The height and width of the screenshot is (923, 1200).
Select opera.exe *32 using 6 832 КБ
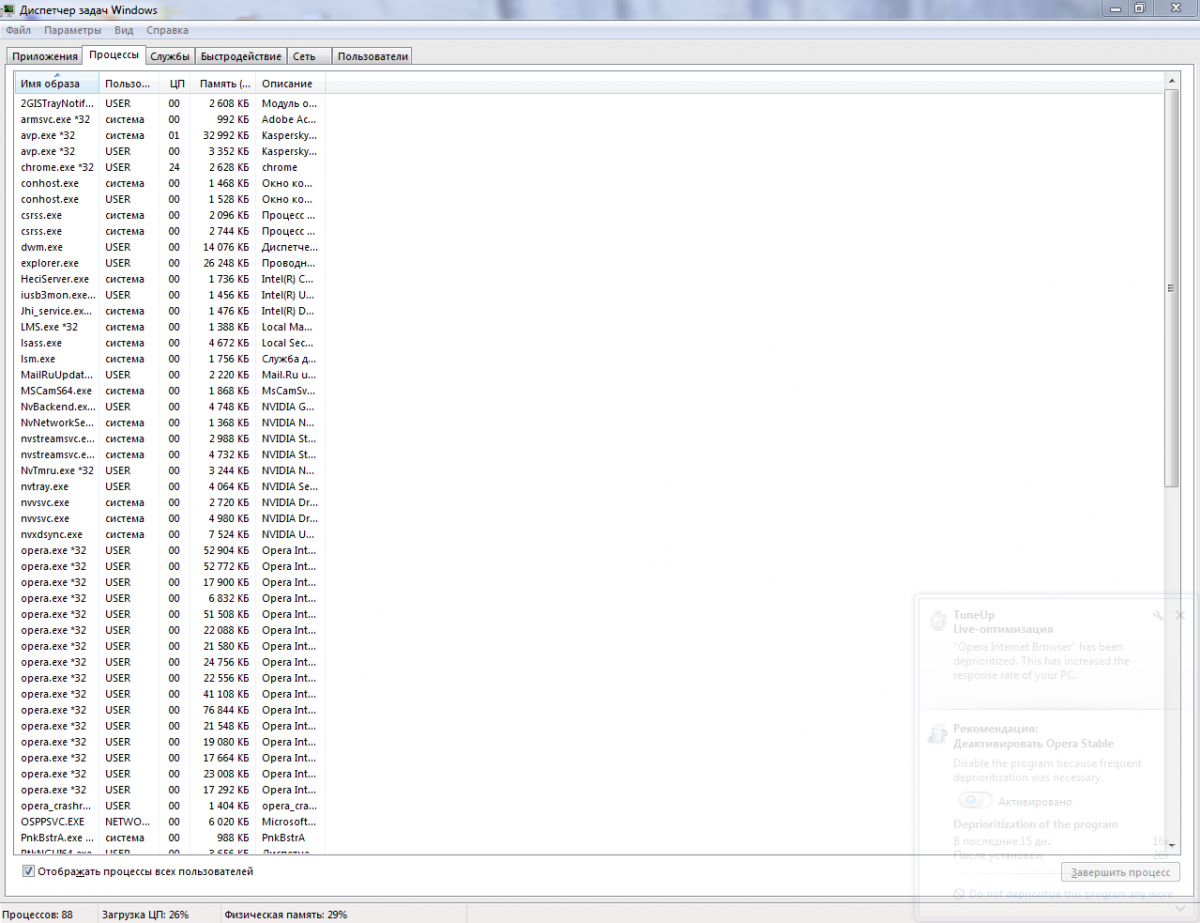point(170,598)
